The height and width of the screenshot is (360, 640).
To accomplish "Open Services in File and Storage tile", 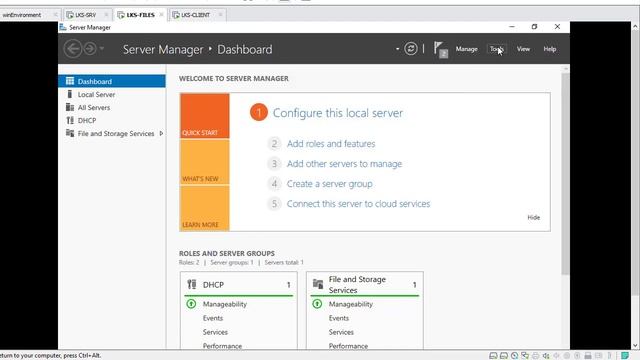I will point(341,332).
